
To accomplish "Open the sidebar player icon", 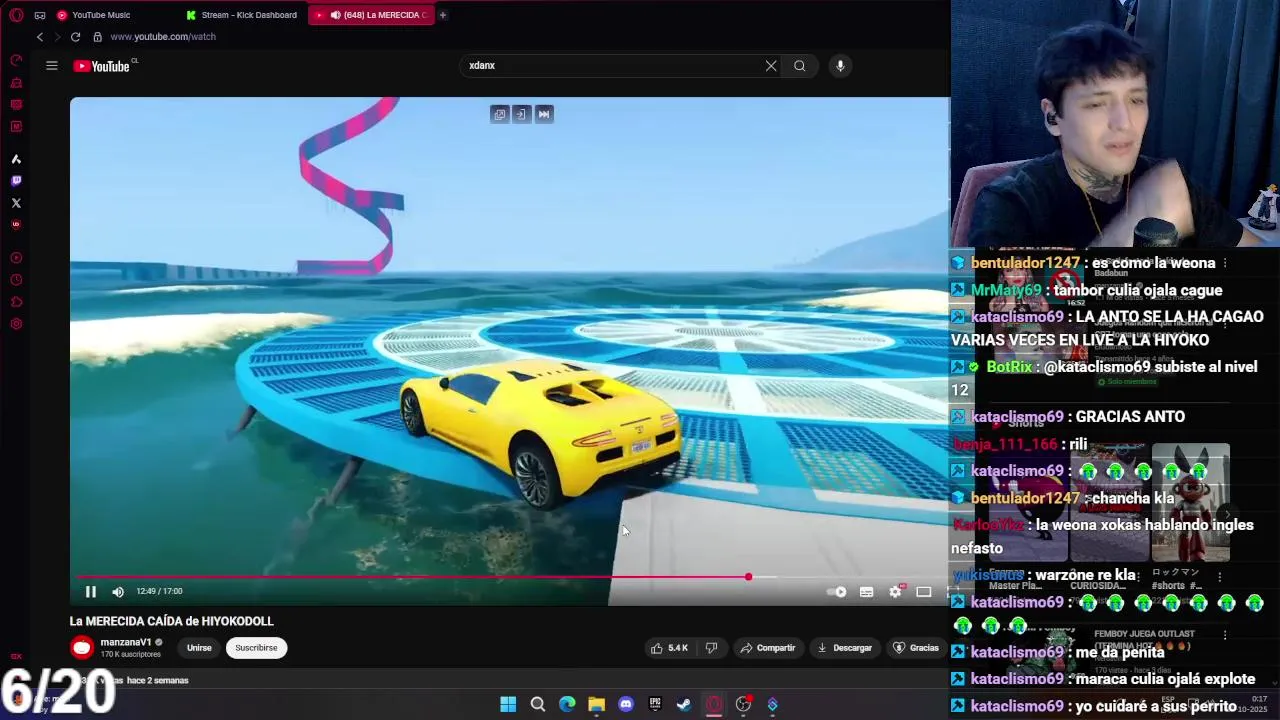I will (x=16, y=258).
